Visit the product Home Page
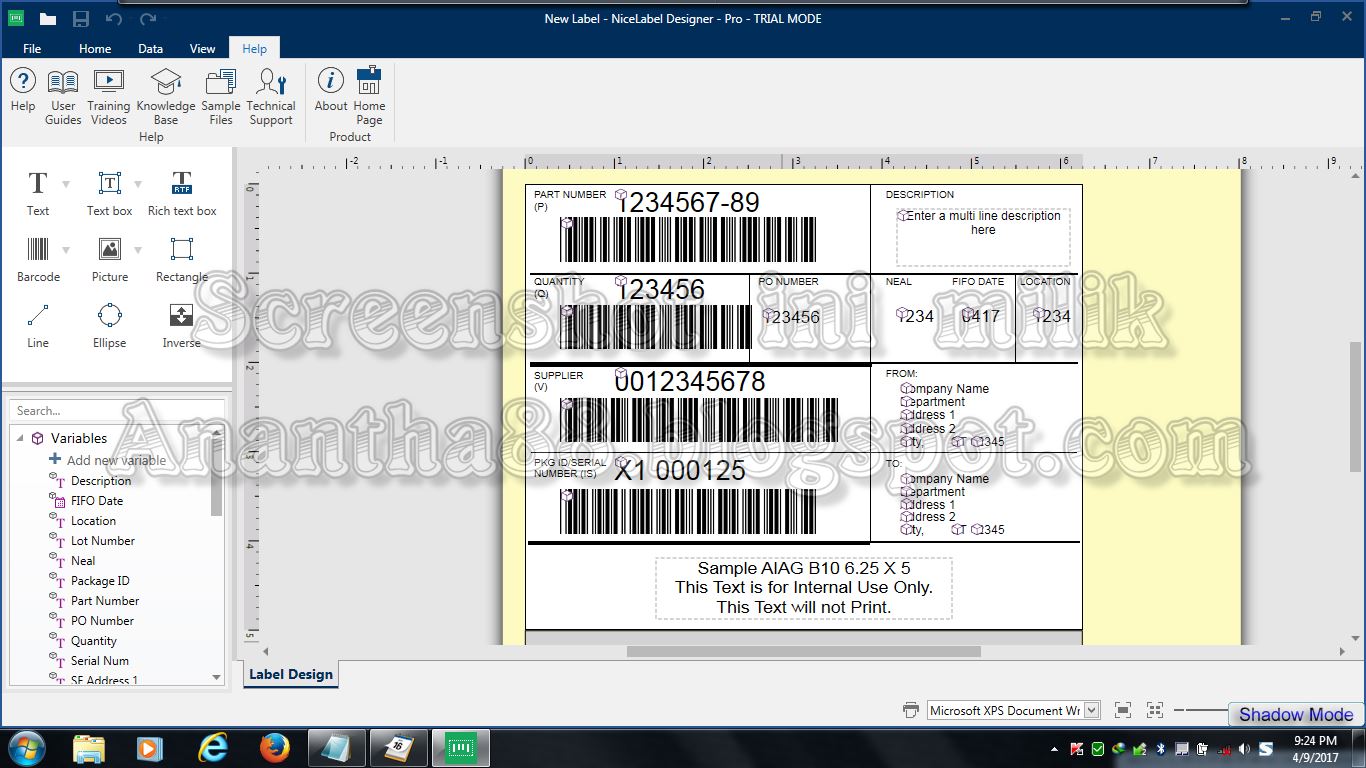 point(369,97)
